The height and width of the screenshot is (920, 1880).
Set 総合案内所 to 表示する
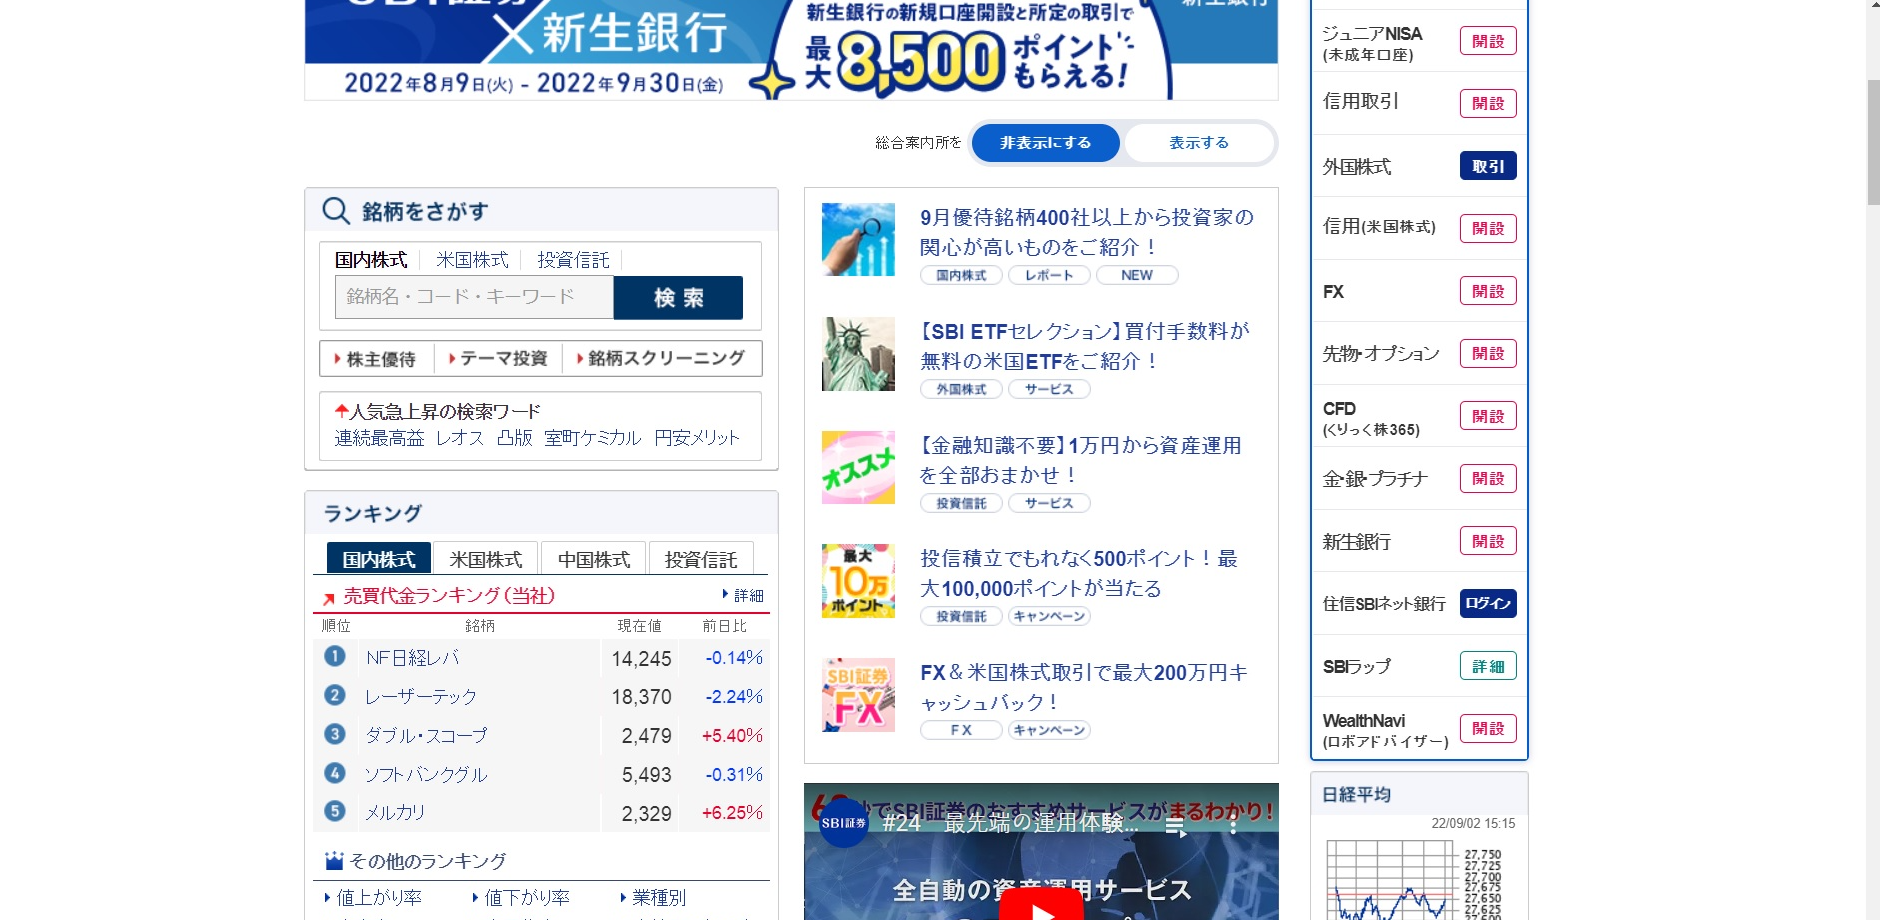coord(1199,143)
